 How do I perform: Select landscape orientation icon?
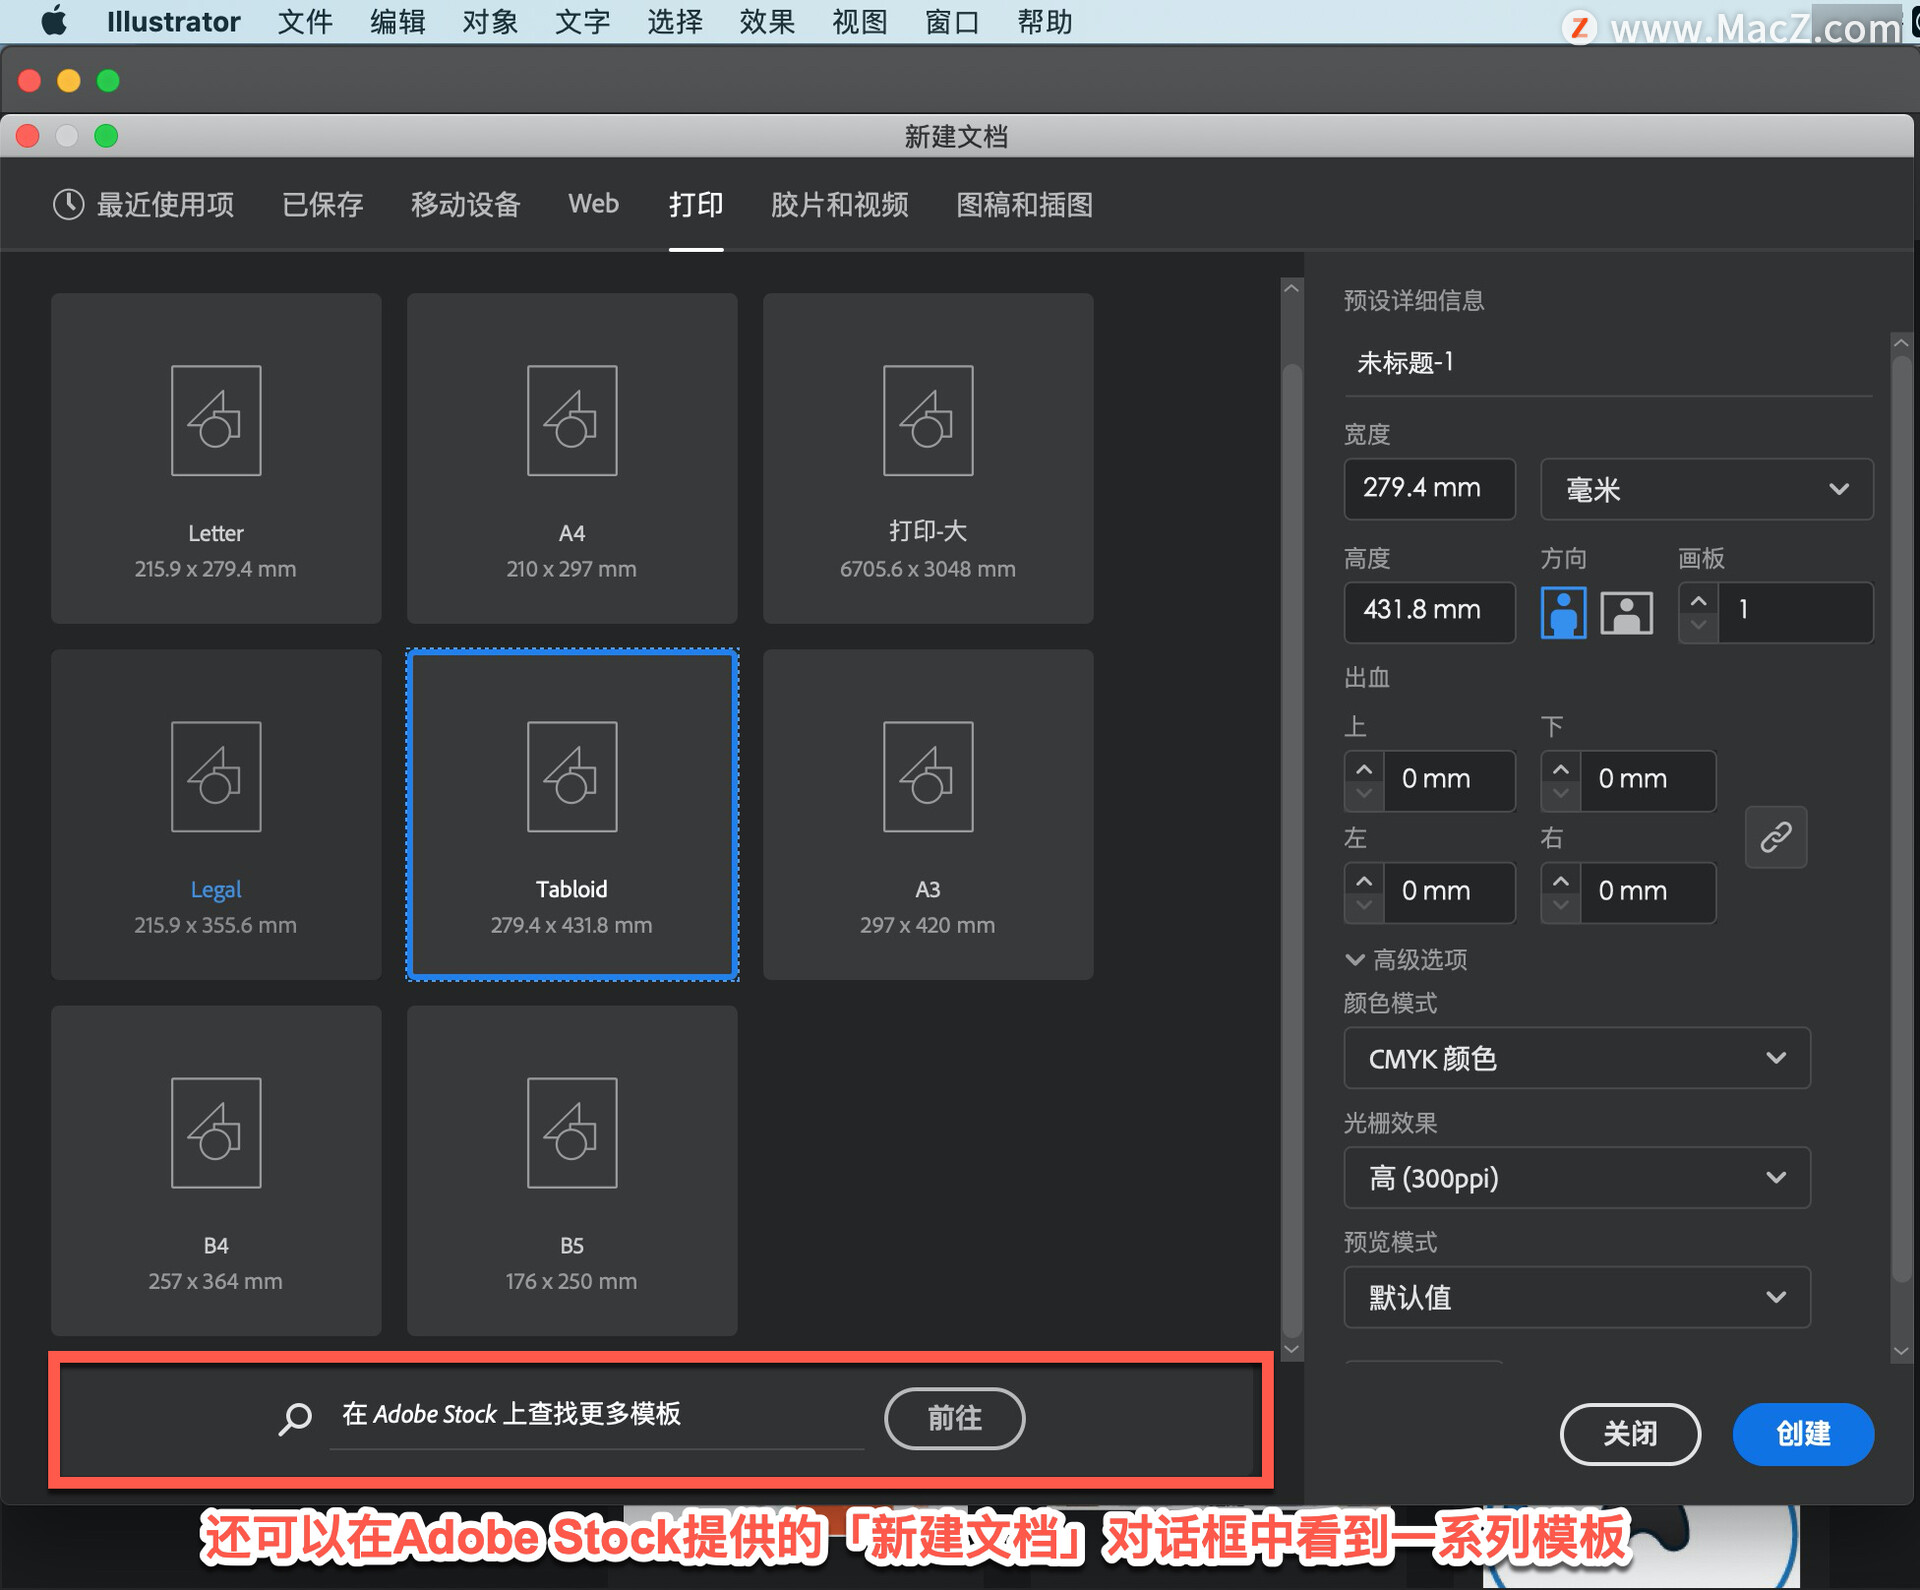pyautogui.click(x=1626, y=612)
